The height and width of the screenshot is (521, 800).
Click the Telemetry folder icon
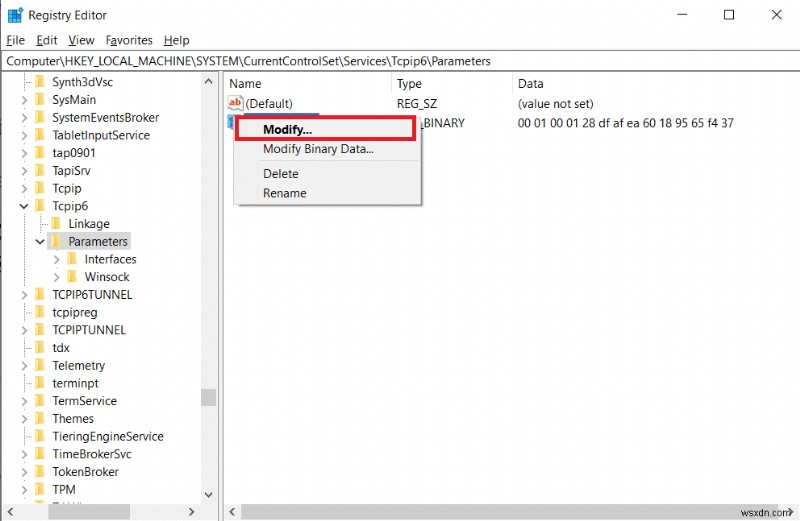point(40,365)
